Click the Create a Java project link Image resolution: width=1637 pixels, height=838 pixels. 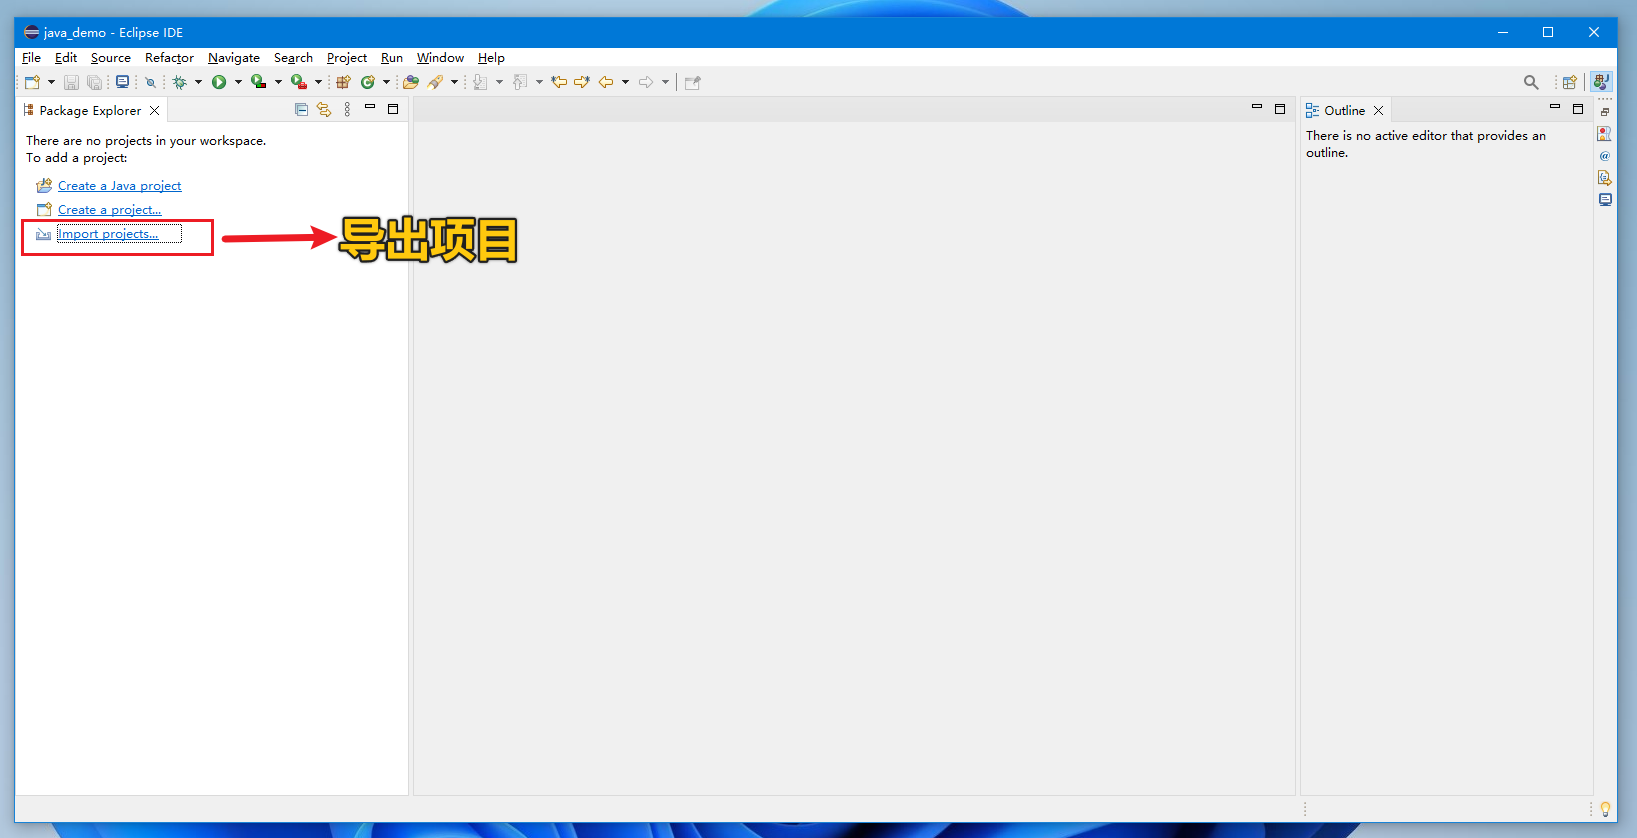click(120, 186)
